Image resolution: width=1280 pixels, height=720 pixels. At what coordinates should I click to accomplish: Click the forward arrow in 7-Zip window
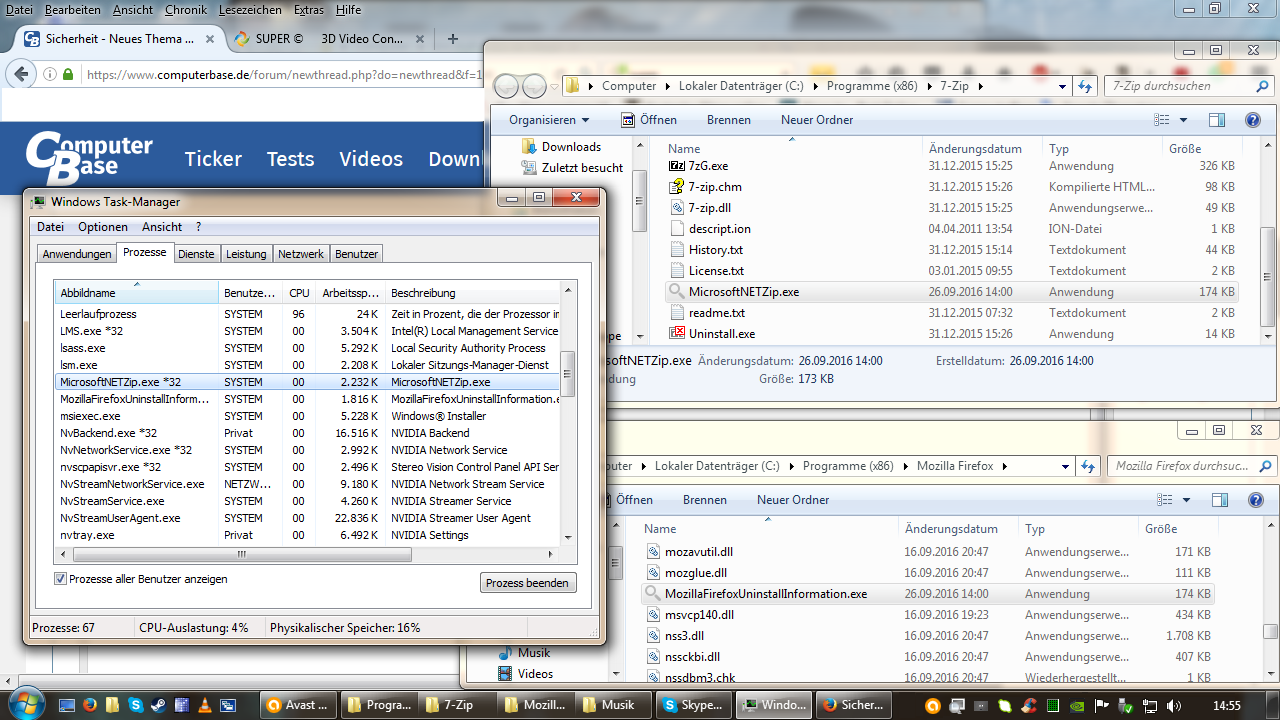pos(534,86)
